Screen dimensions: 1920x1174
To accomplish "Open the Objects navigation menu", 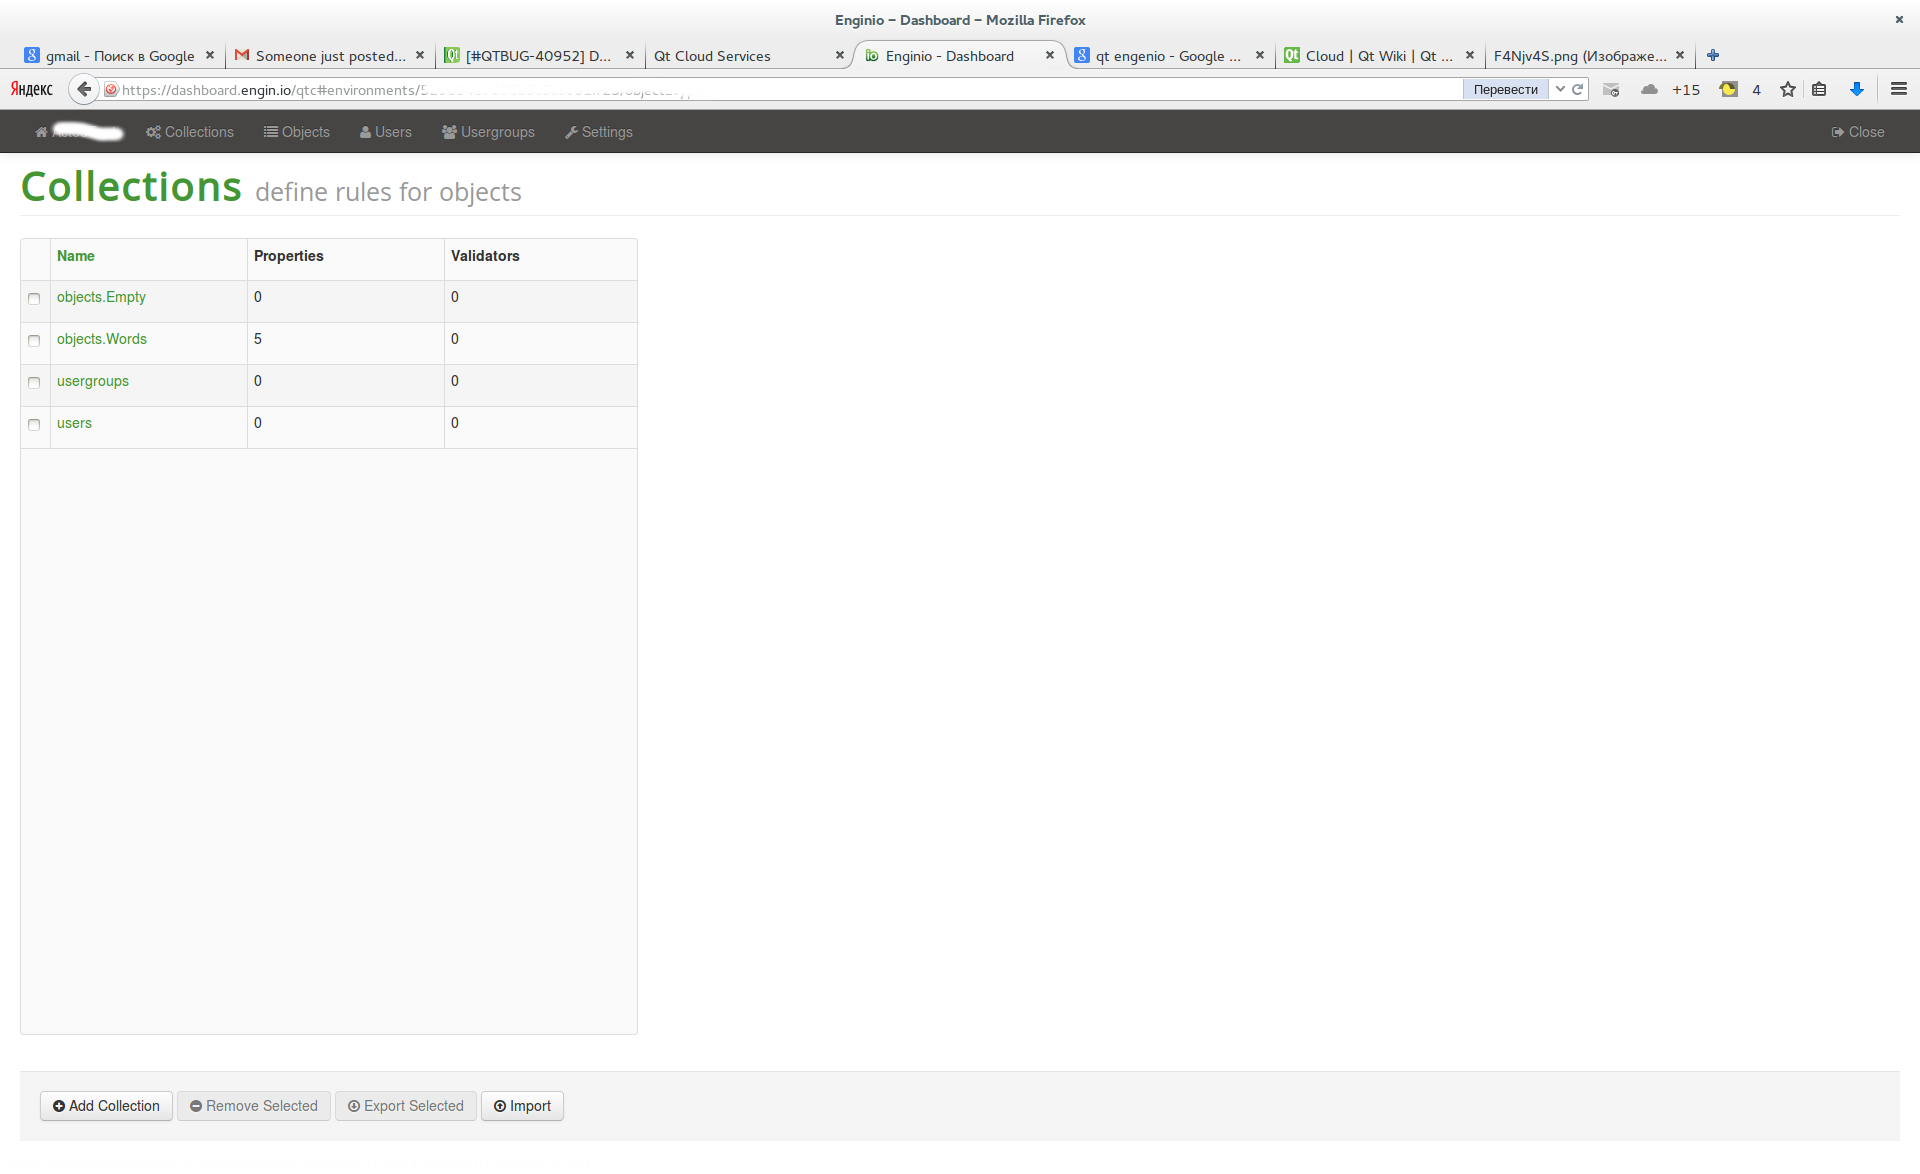I will click(x=296, y=132).
